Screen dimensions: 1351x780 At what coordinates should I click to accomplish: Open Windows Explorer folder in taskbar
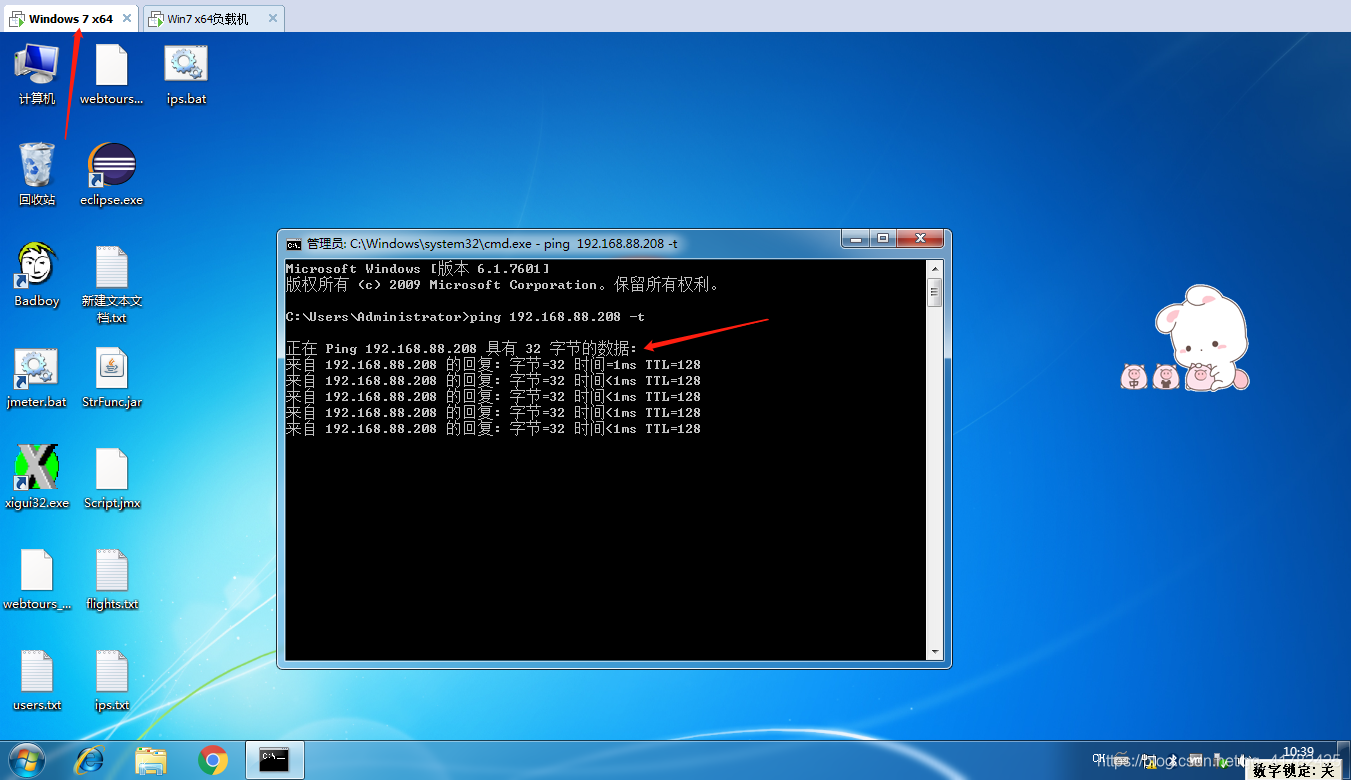click(x=151, y=761)
